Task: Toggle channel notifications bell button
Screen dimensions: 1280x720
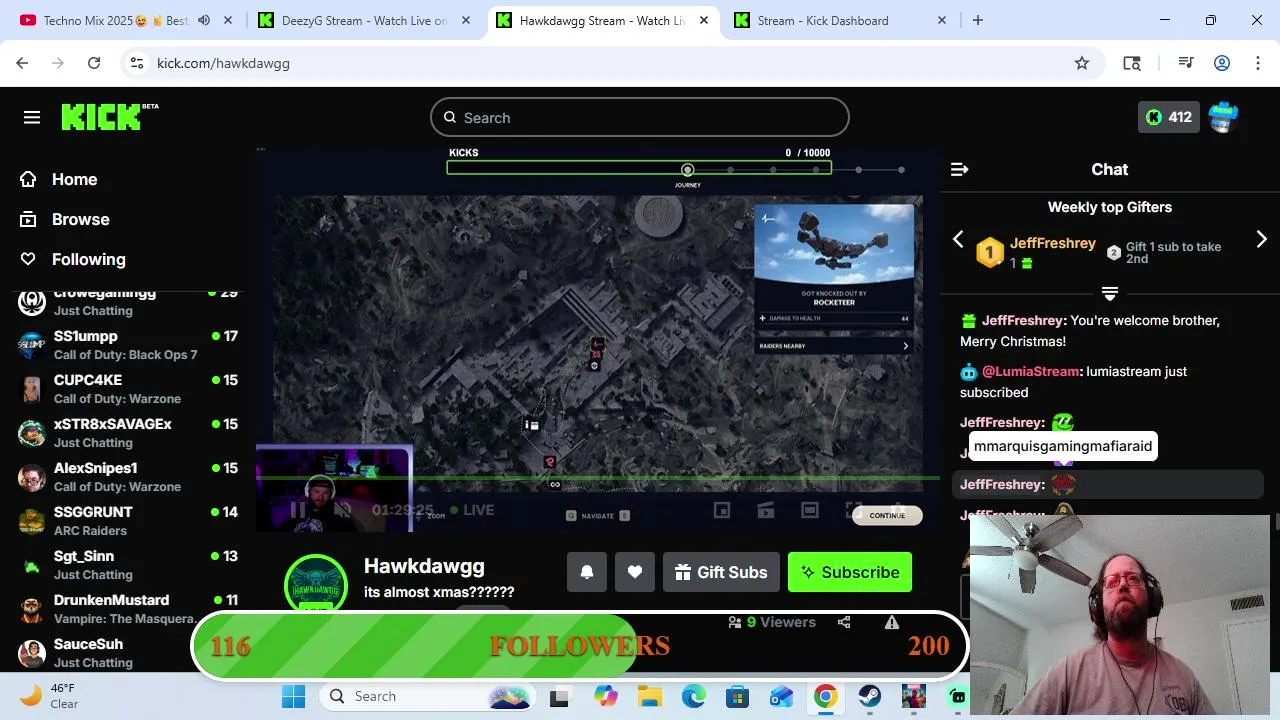Action: [x=587, y=572]
